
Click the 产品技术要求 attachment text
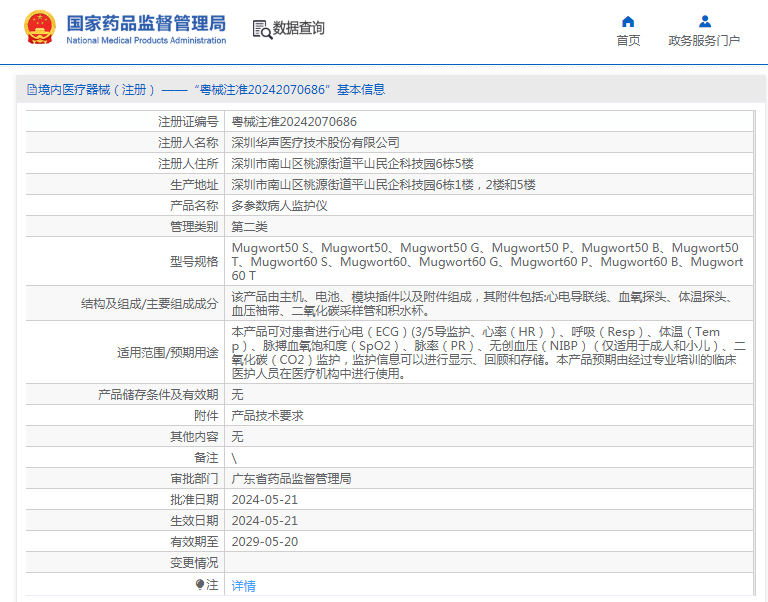pyautogui.click(x=267, y=416)
